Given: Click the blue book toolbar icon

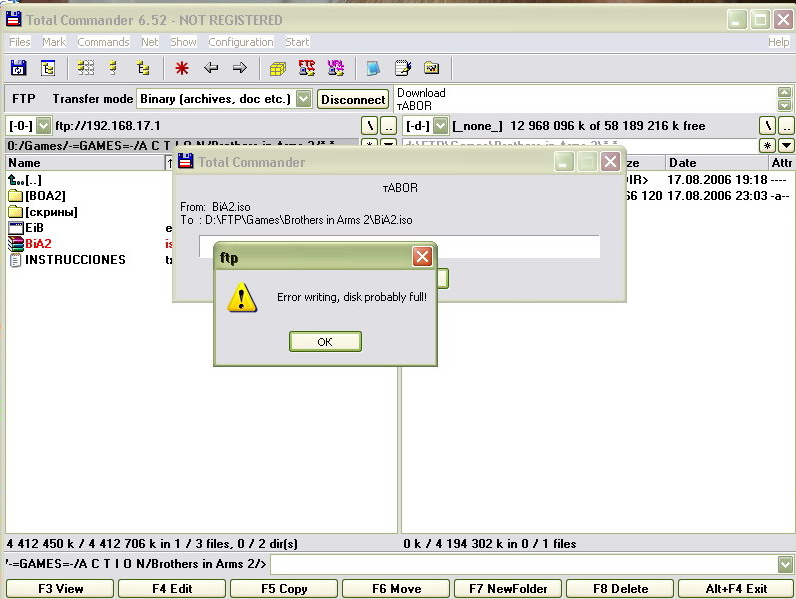Looking at the screenshot, I should point(373,68).
